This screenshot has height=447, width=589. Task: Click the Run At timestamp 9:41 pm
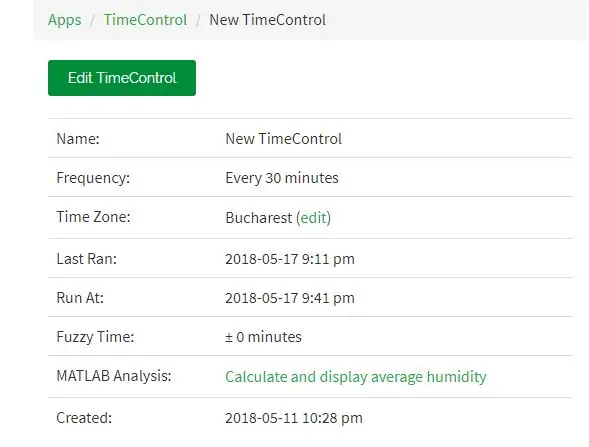290,298
